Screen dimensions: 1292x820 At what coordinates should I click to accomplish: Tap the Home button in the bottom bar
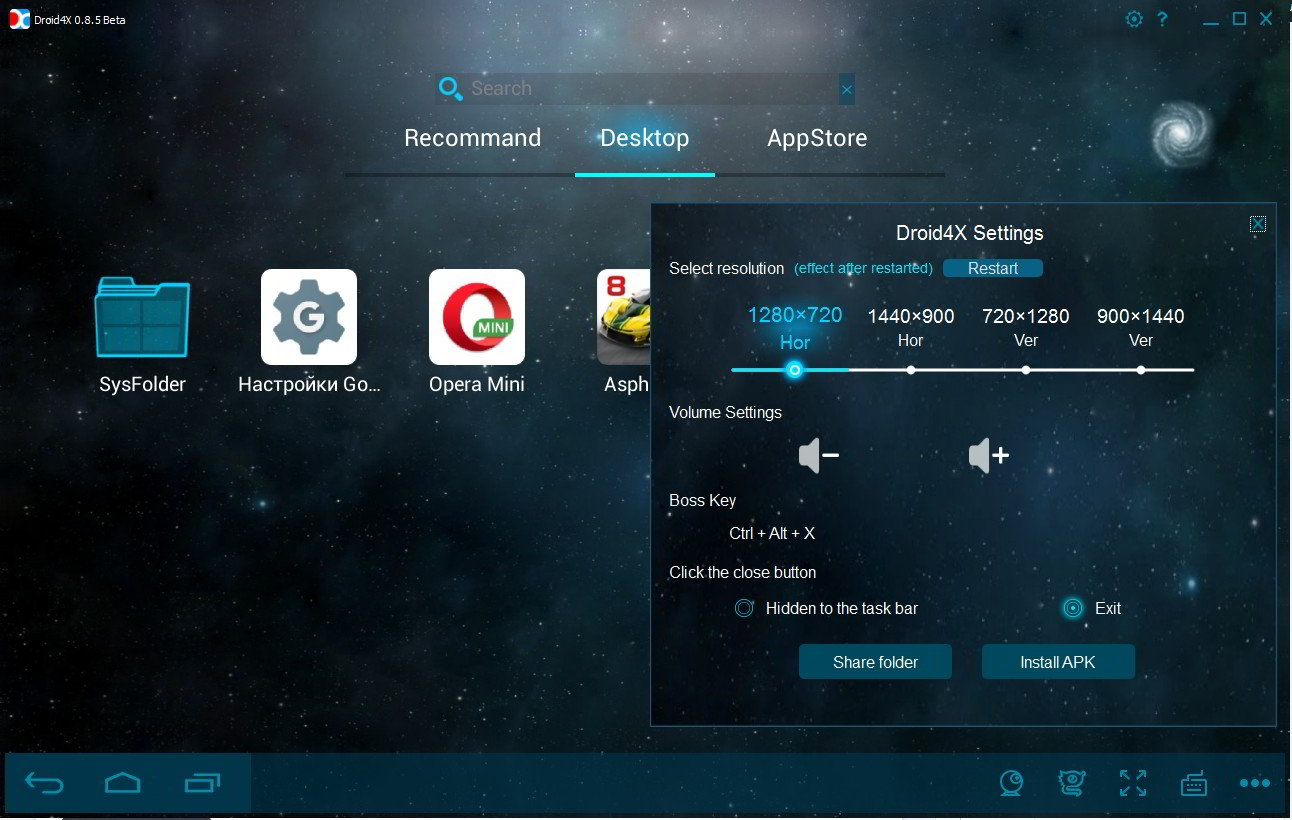click(122, 783)
